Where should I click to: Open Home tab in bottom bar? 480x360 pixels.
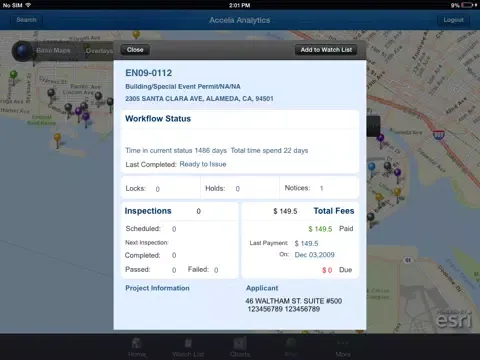[137, 347]
